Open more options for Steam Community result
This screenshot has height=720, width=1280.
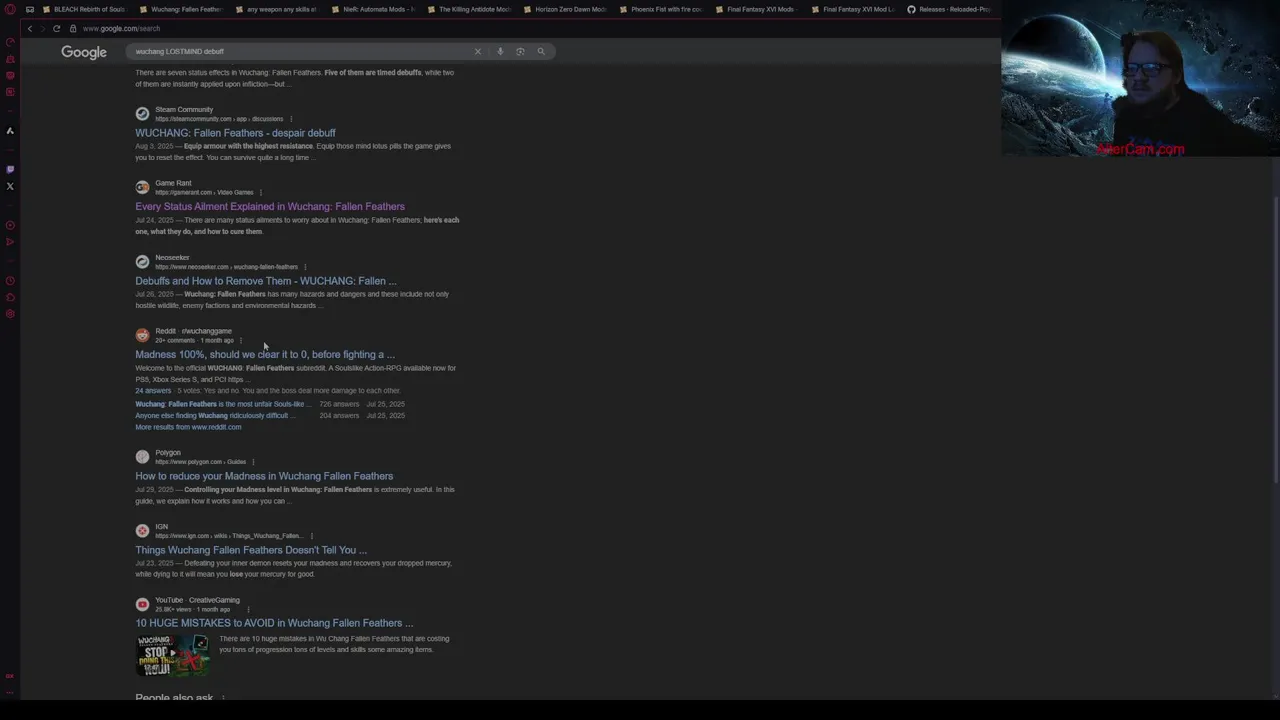[x=291, y=119]
